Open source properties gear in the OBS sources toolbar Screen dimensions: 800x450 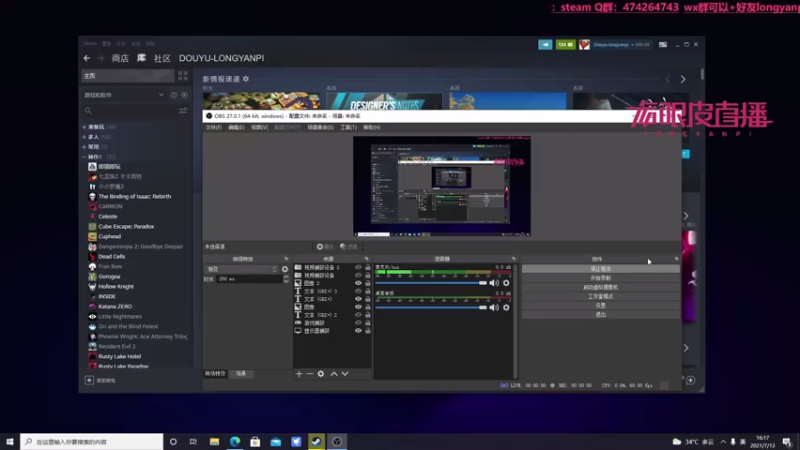320,374
